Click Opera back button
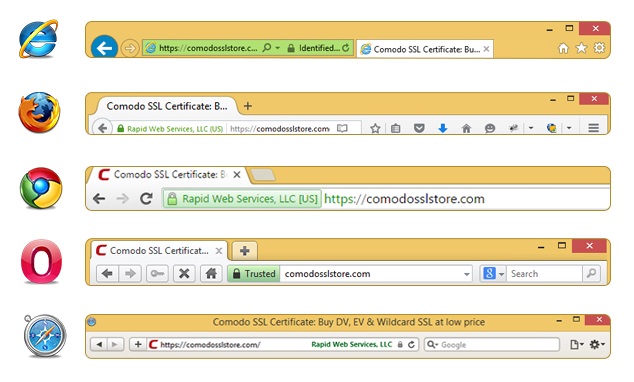The image size is (634, 382). click(108, 274)
